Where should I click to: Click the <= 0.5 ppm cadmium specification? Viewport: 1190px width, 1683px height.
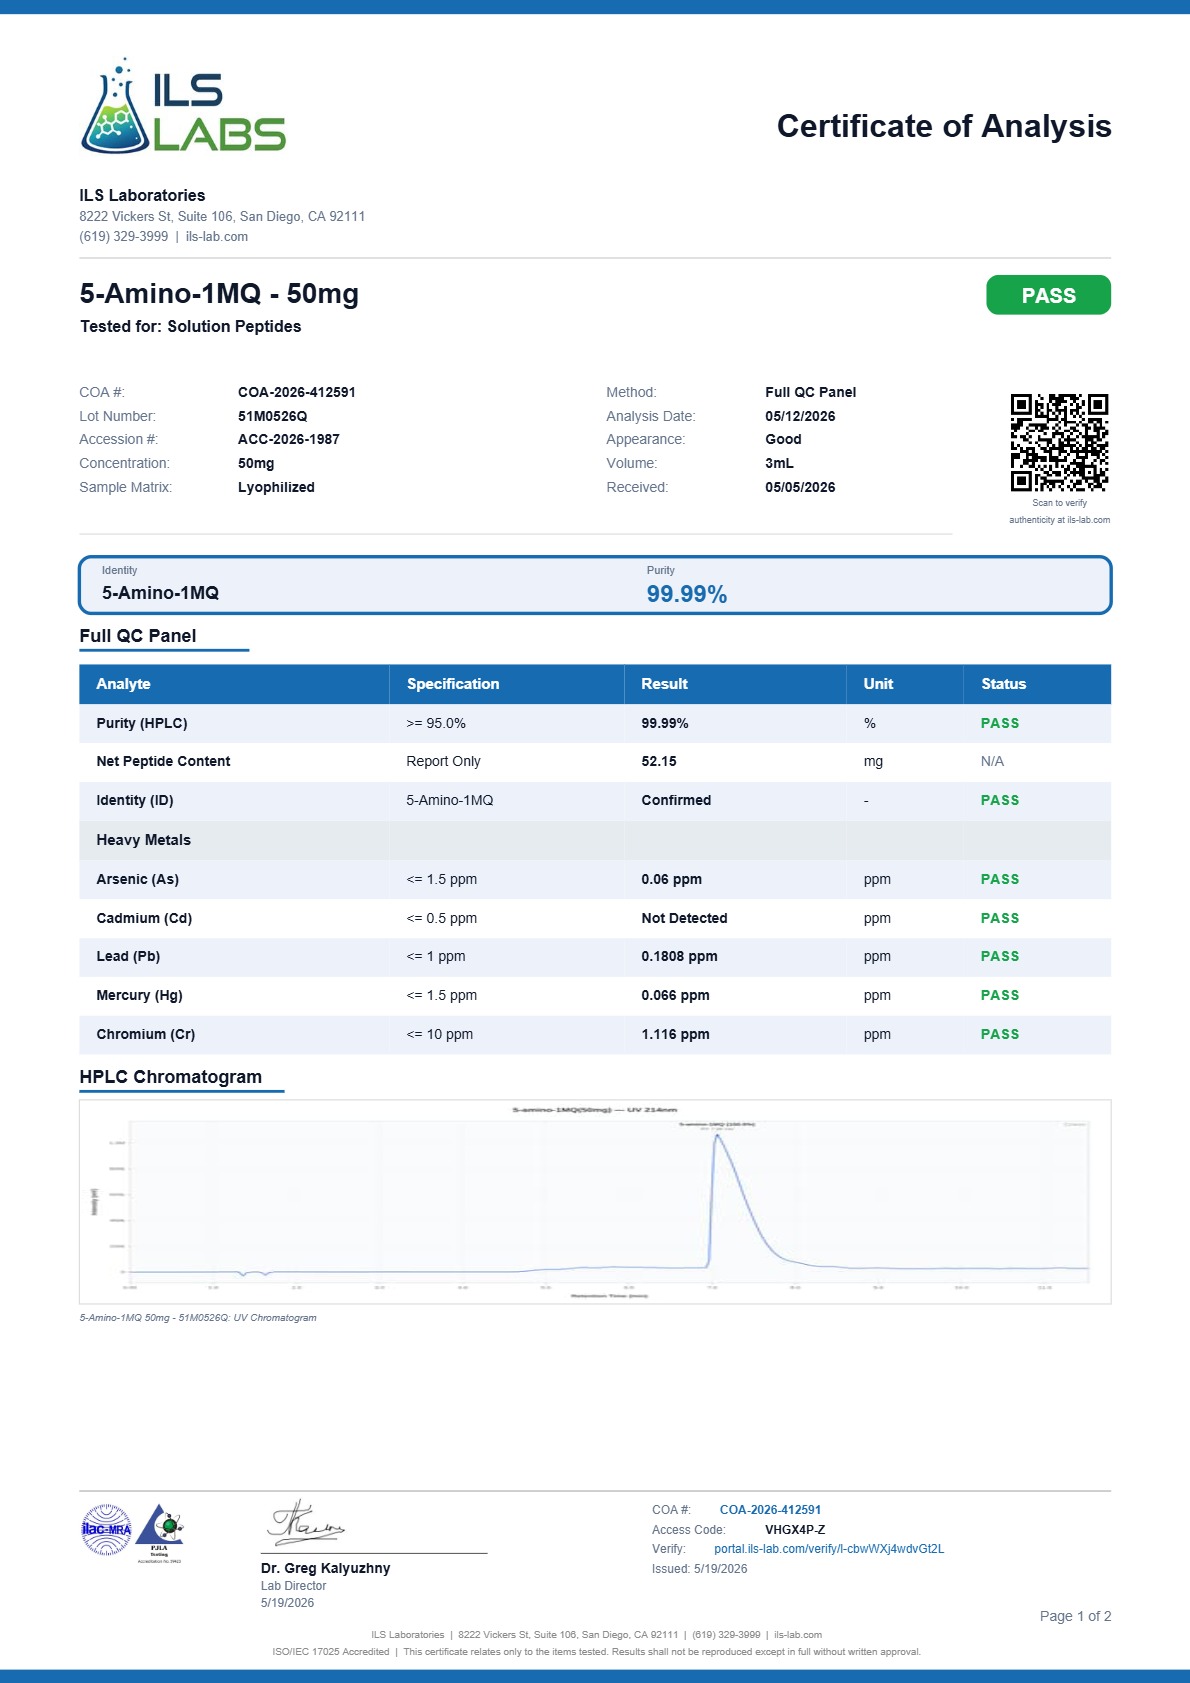coord(442,918)
